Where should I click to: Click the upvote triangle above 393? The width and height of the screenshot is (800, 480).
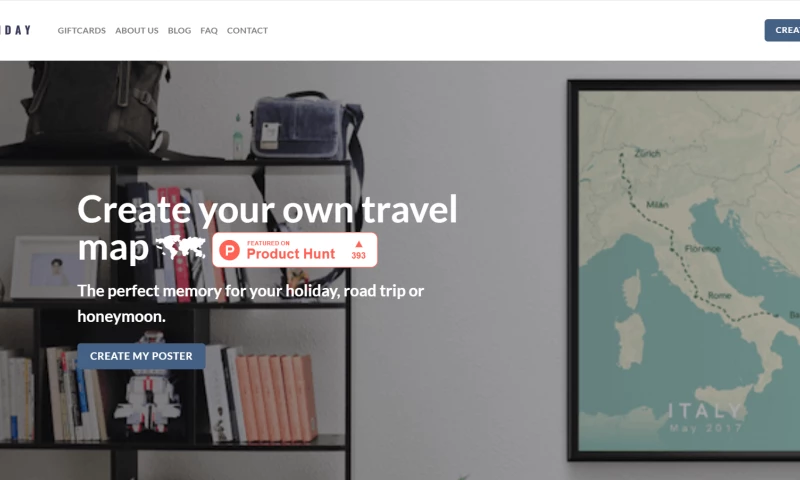click(x=358, y=244)
